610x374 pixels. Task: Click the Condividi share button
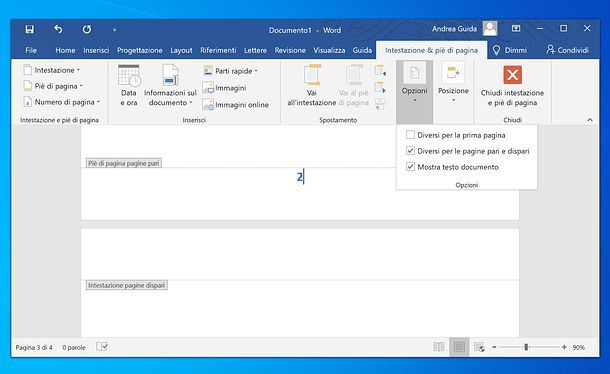point(568,50)
